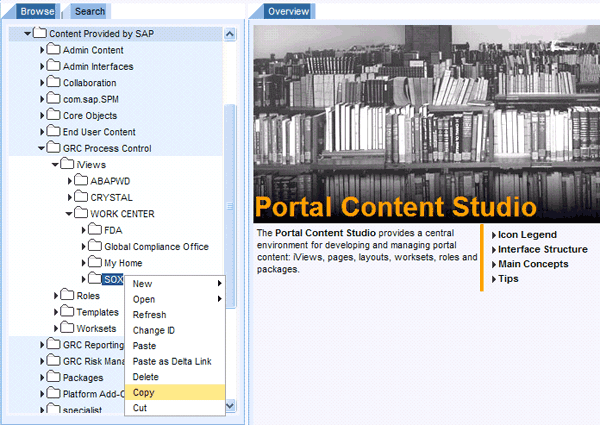
Task: Choose Paste as Delta Link
Action: [x=175, y=361]
